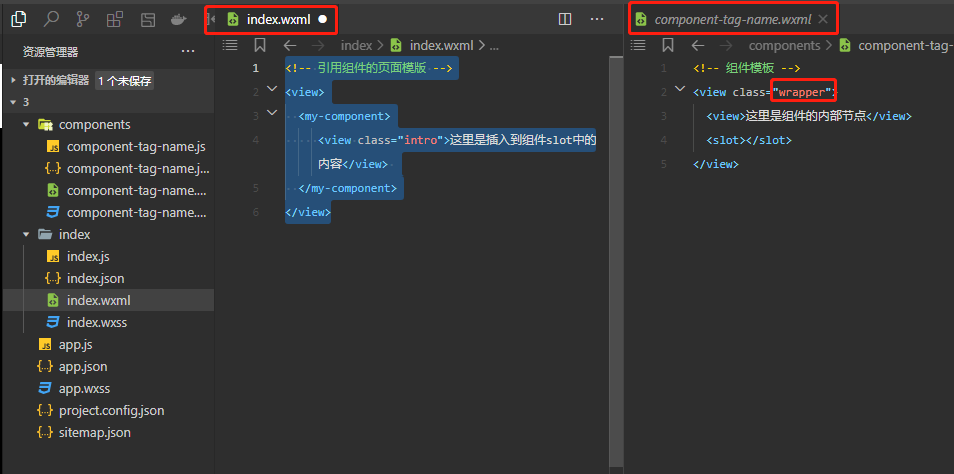Click bookmark icon in right editor toolbar
The image size is (954, 474).
click(x=668, y=44)
